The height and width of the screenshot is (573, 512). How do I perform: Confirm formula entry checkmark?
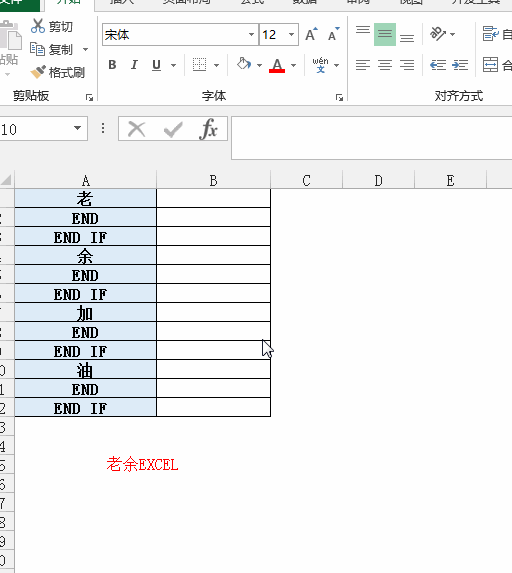173,129
